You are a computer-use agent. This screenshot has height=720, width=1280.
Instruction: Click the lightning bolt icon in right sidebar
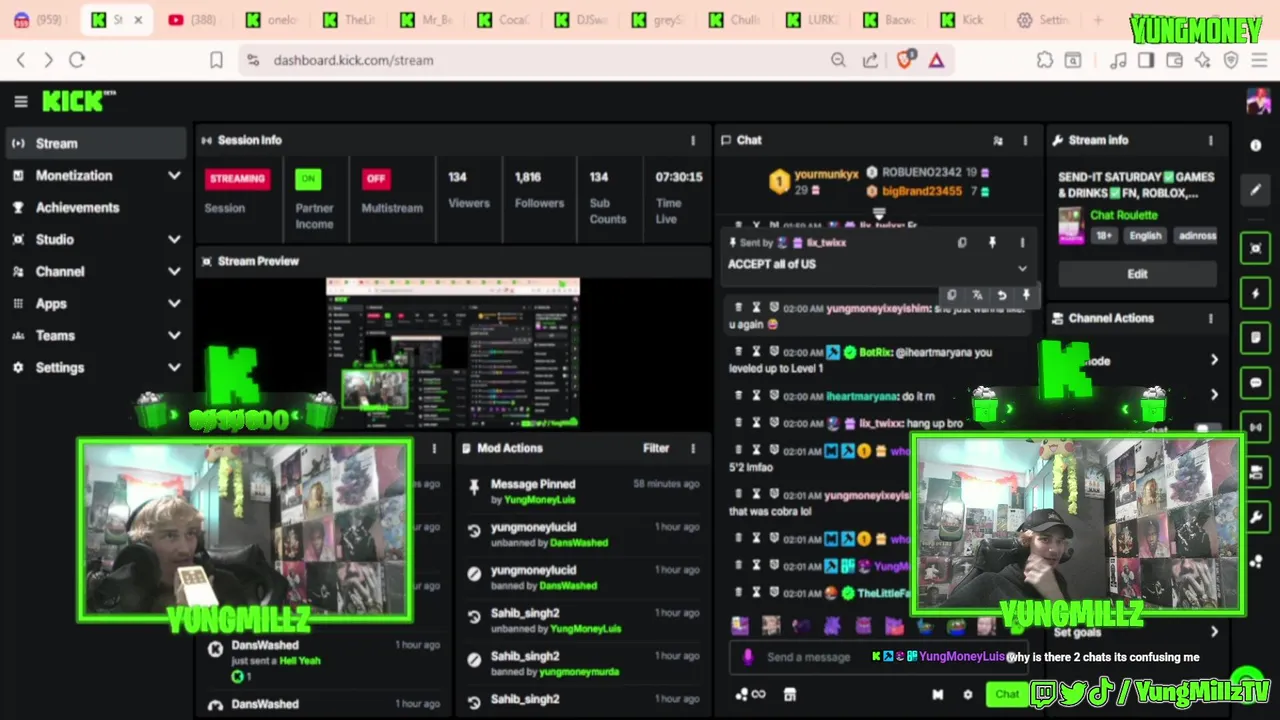point(1256,294)
